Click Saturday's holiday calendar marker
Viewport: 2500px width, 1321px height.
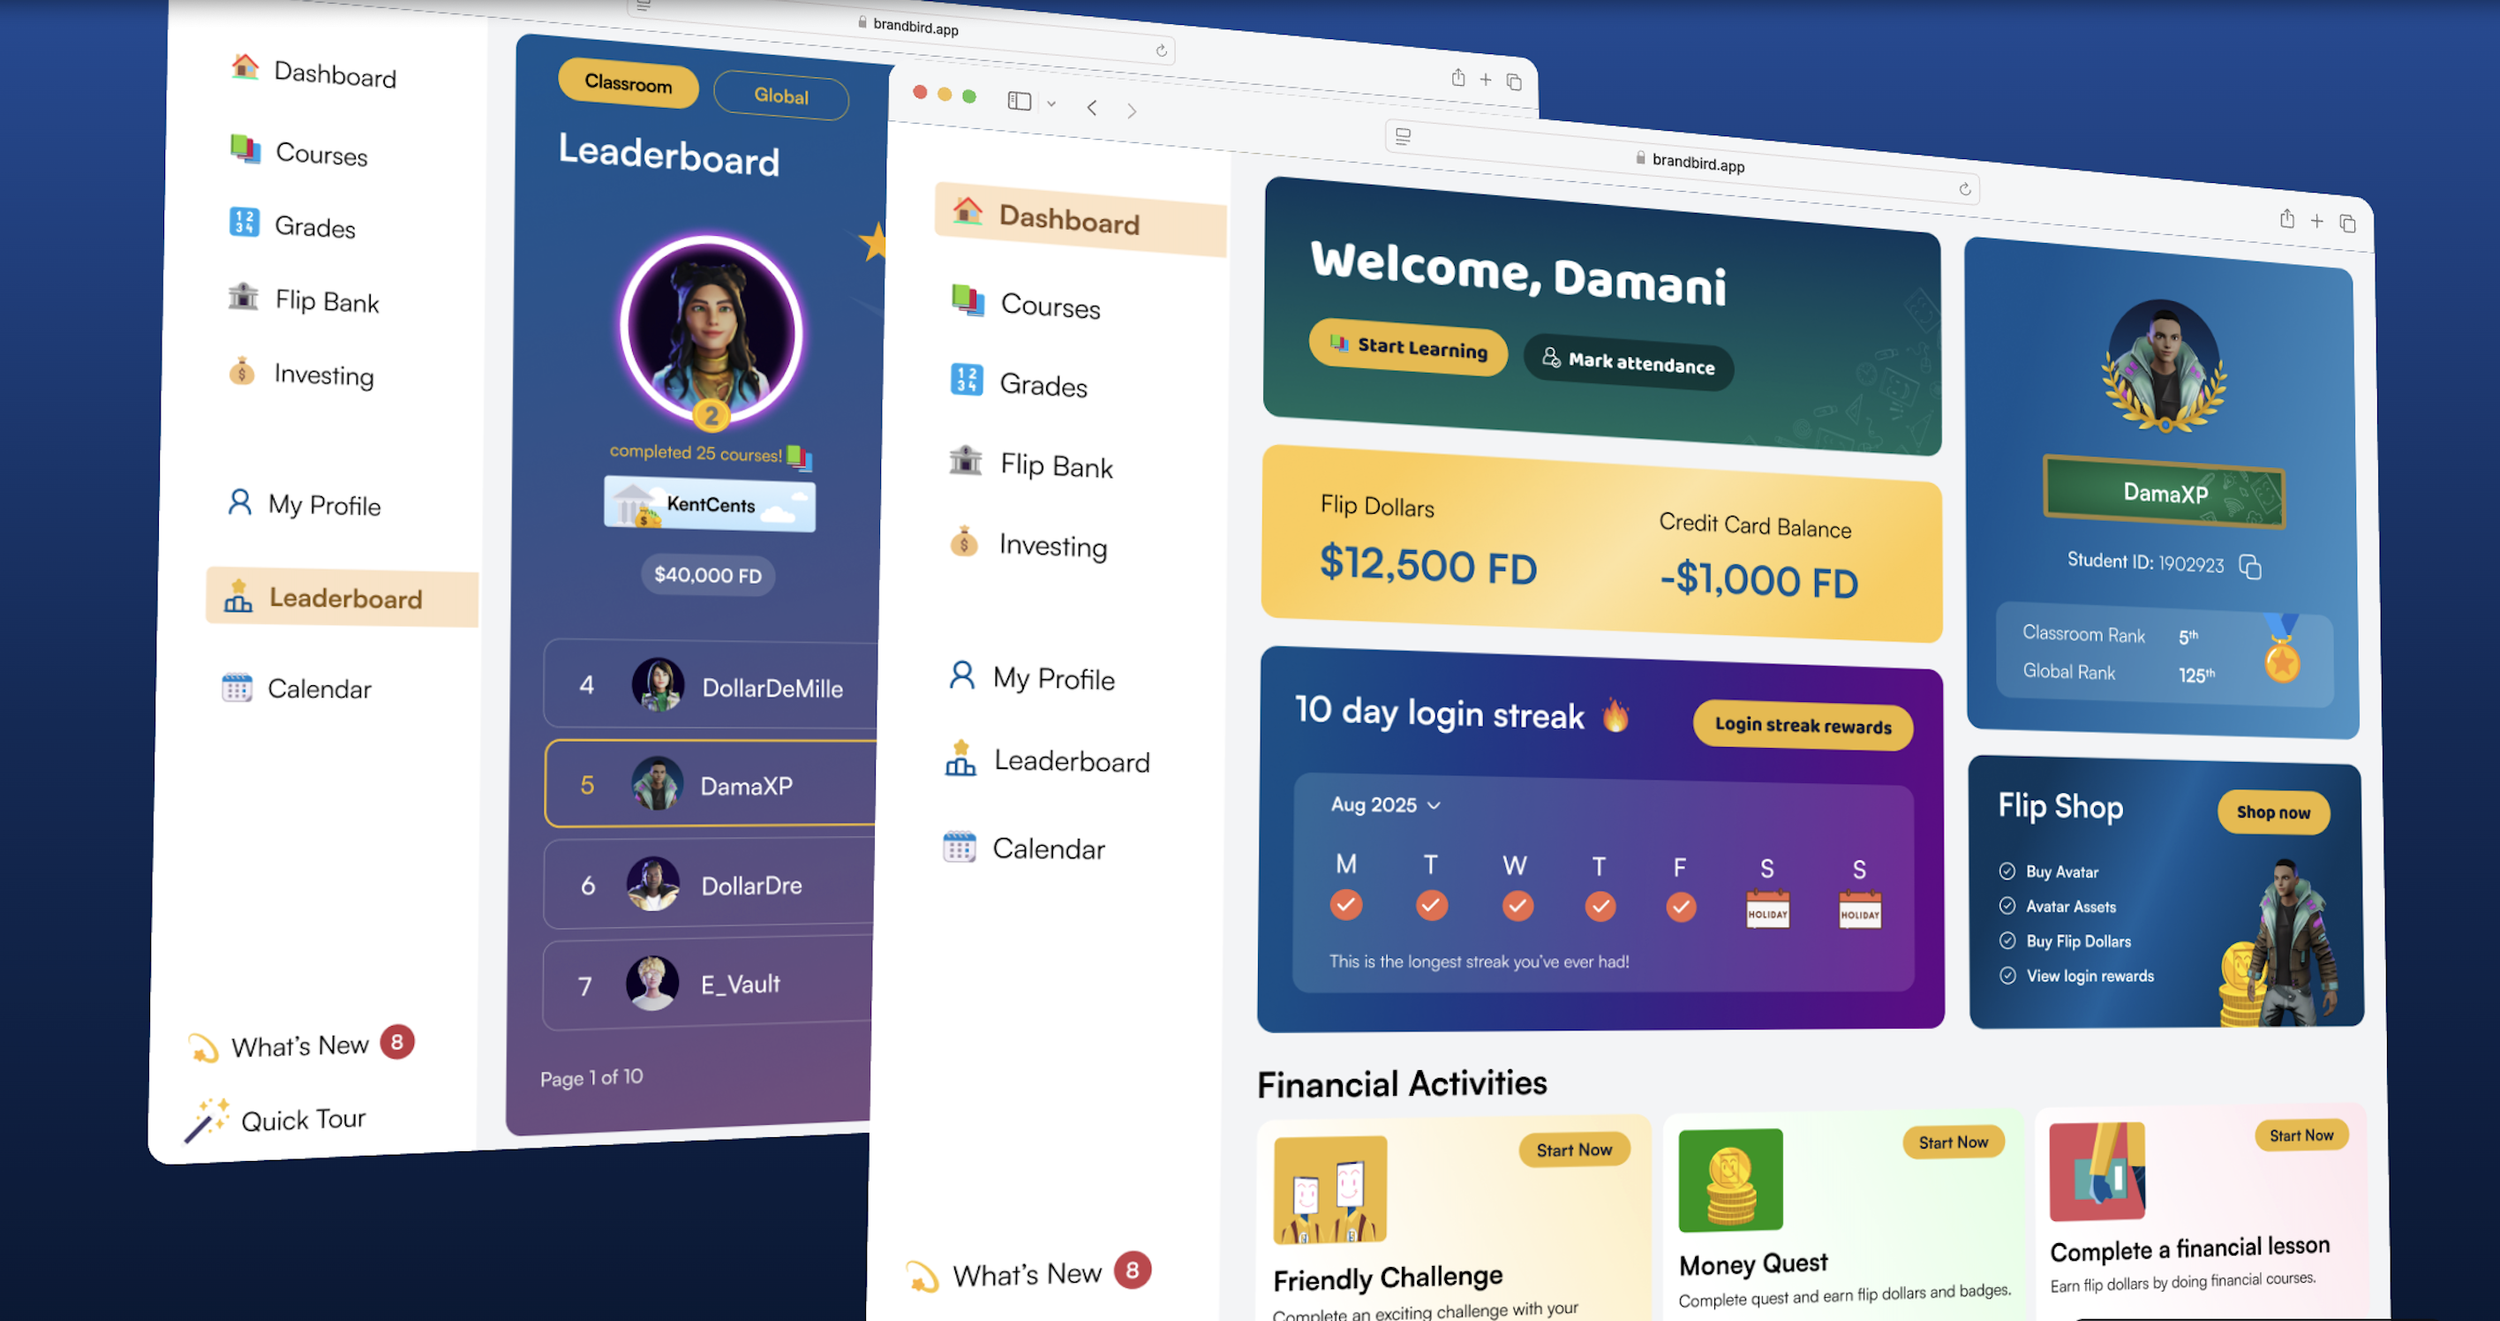(1767, 910)
